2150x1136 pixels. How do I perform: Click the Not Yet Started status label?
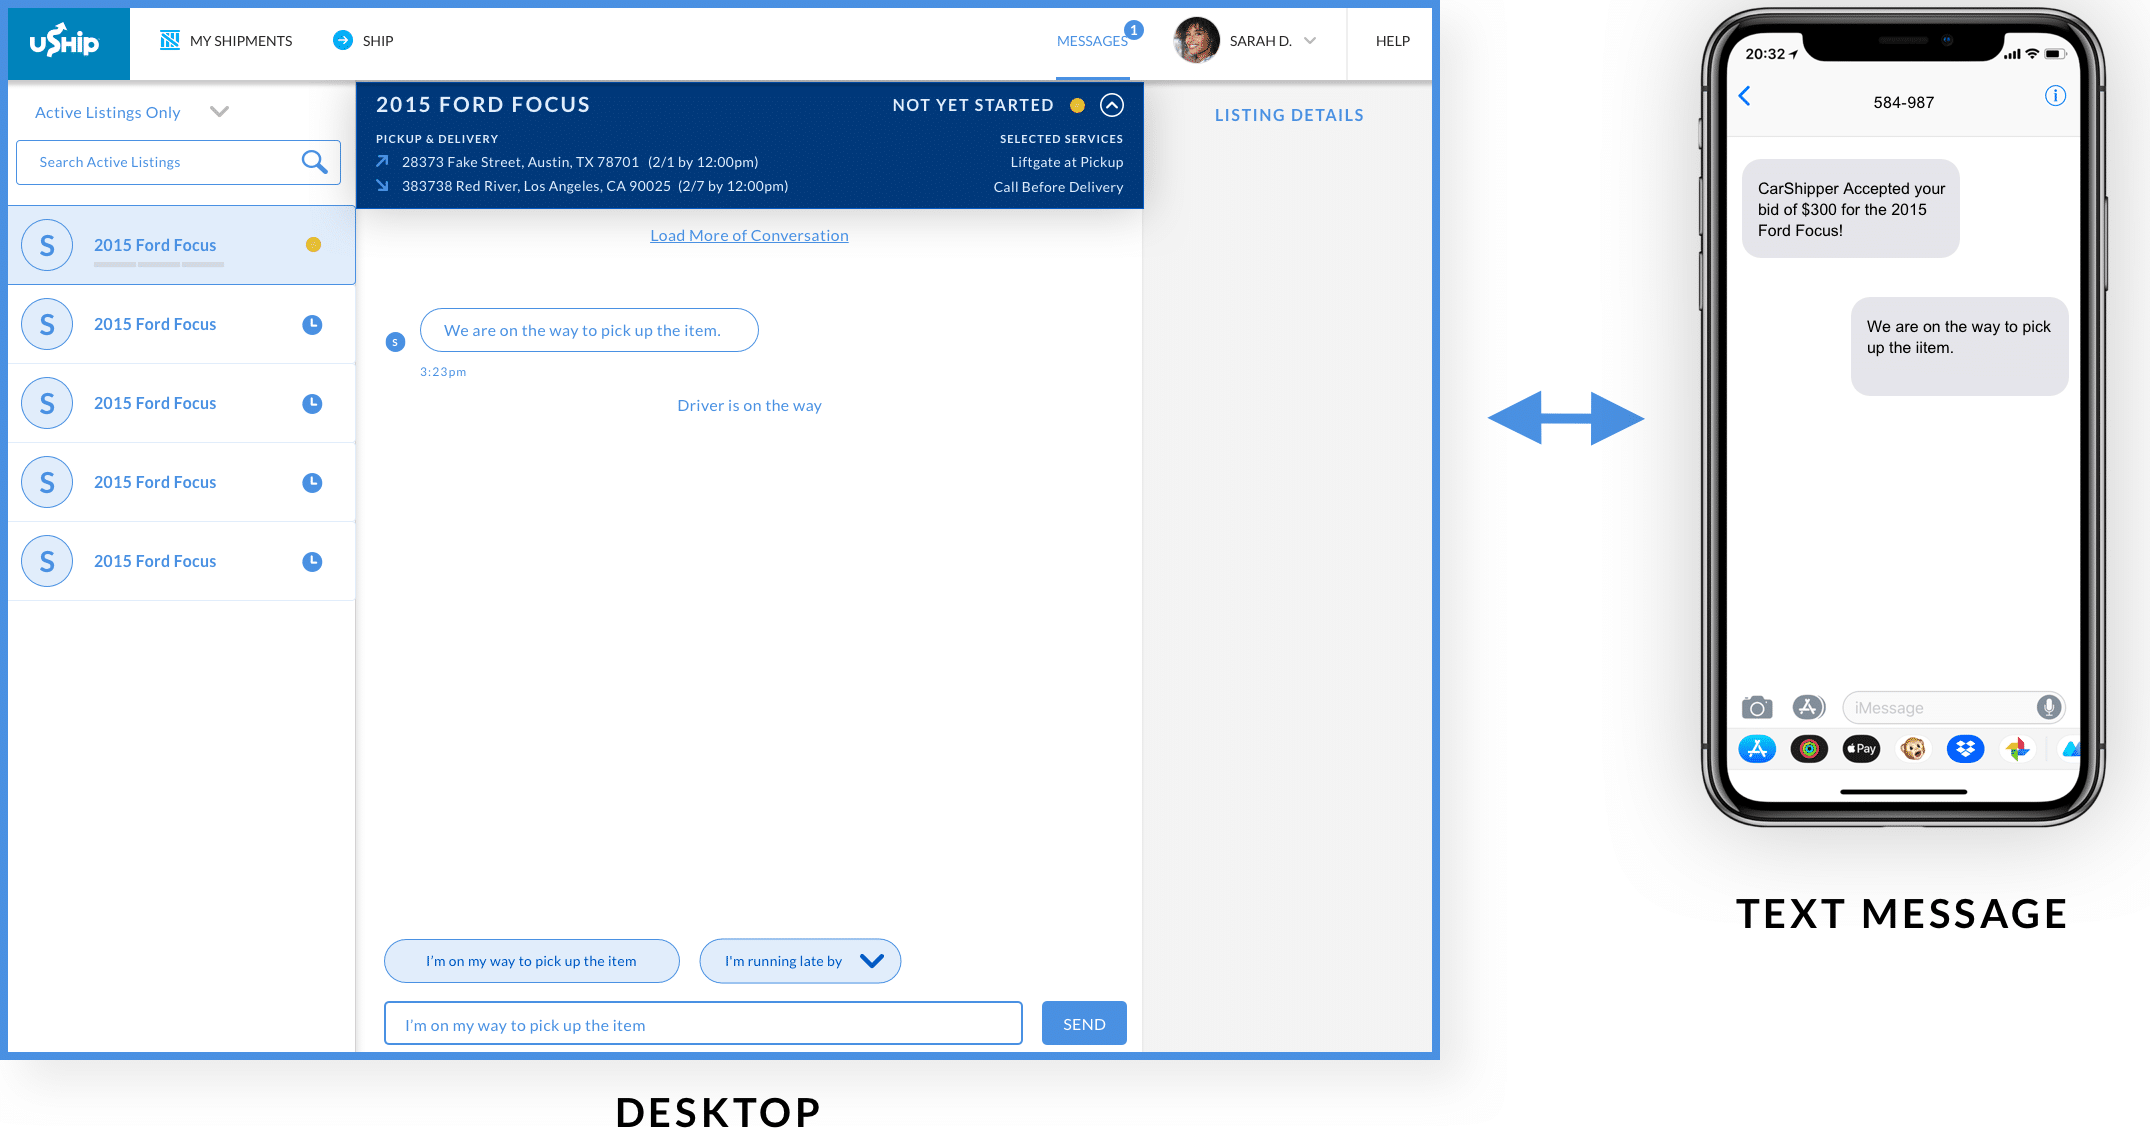973,105
